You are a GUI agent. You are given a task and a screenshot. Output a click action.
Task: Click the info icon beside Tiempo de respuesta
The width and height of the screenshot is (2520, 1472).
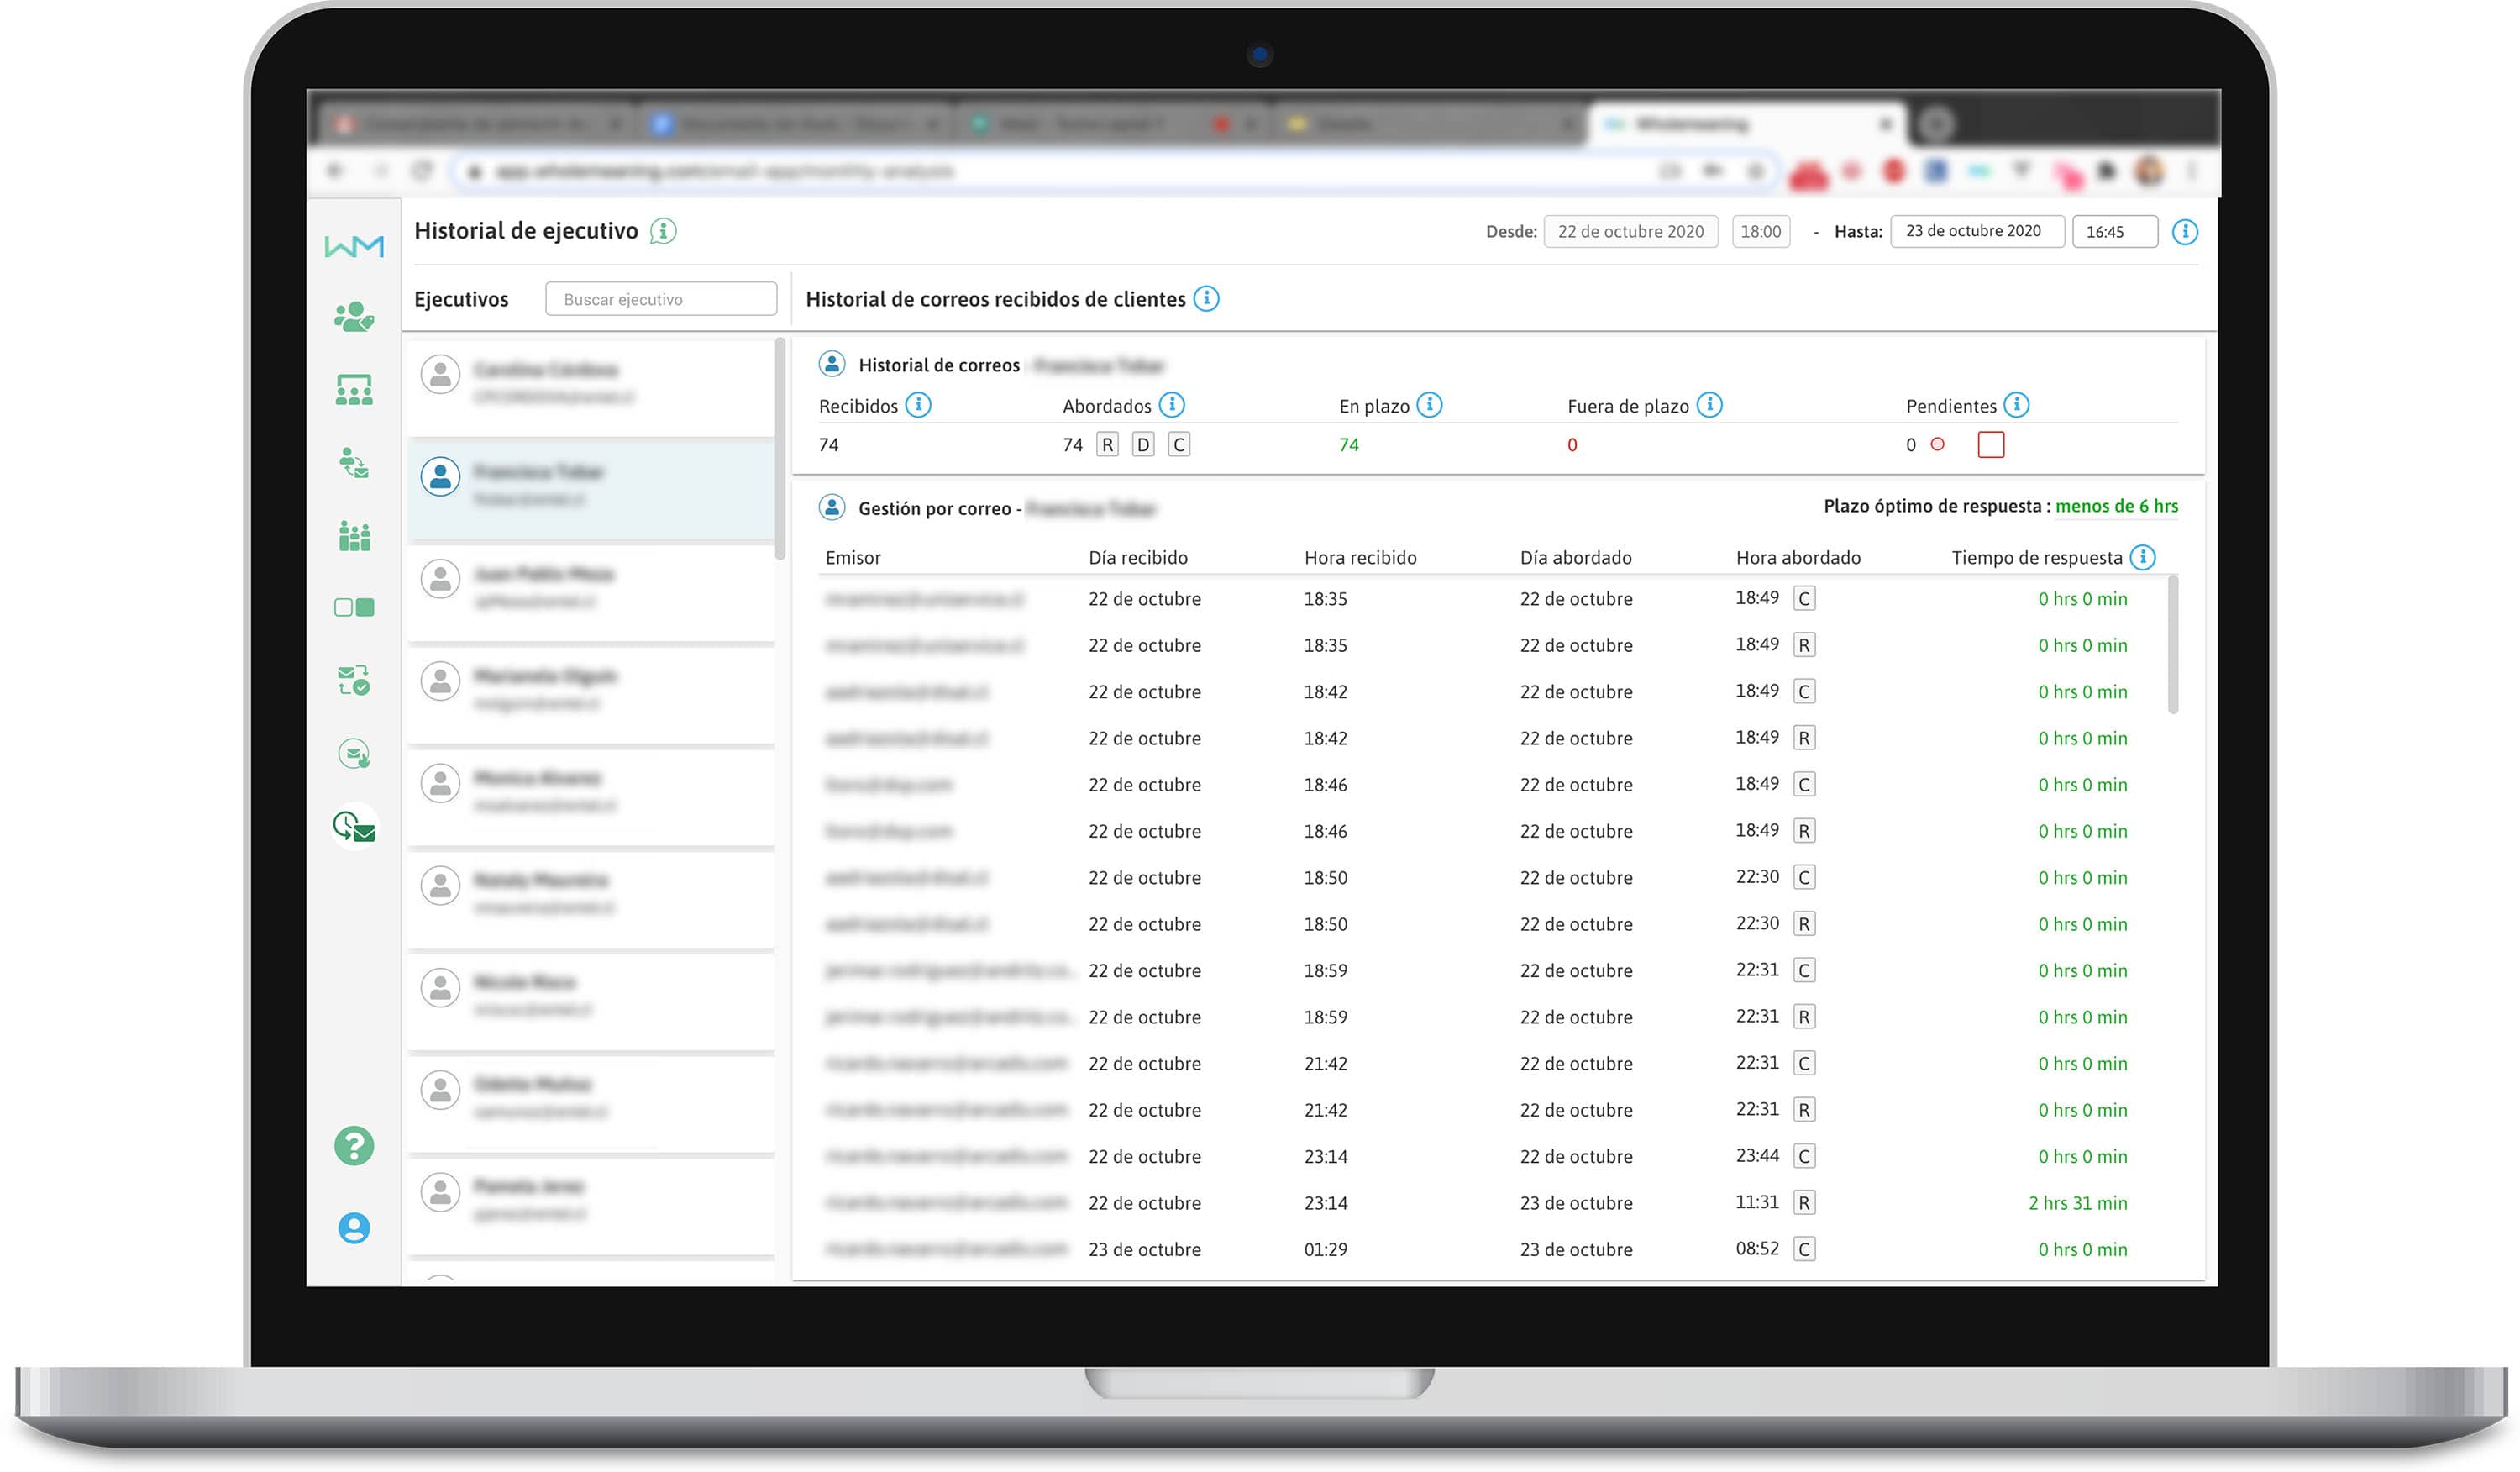tap(2142, 557)
